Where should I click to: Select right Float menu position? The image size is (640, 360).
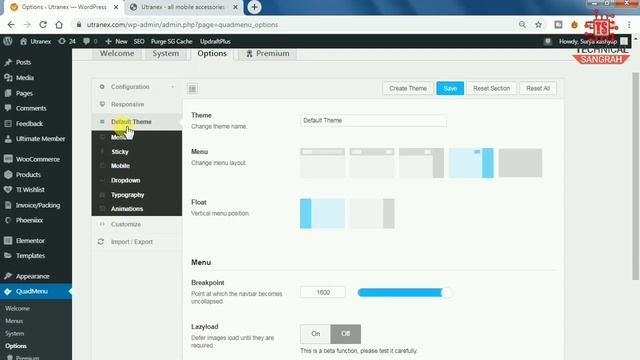pyautogui.click(x=372, y=213)
